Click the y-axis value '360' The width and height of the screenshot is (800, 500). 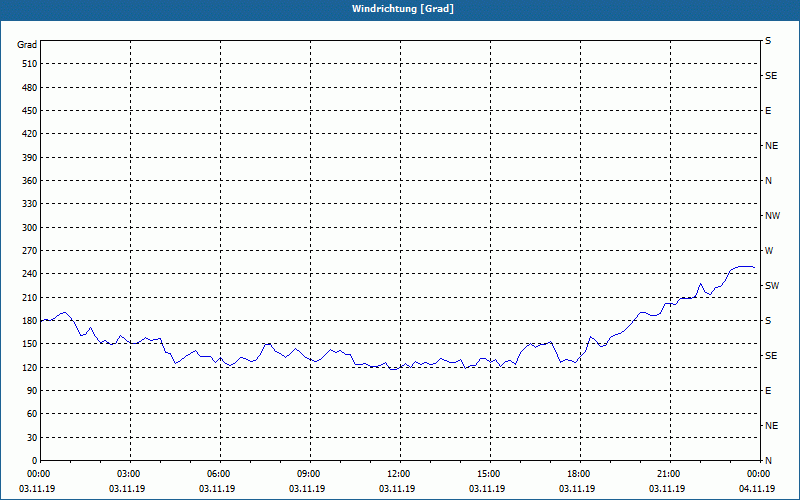30,181
